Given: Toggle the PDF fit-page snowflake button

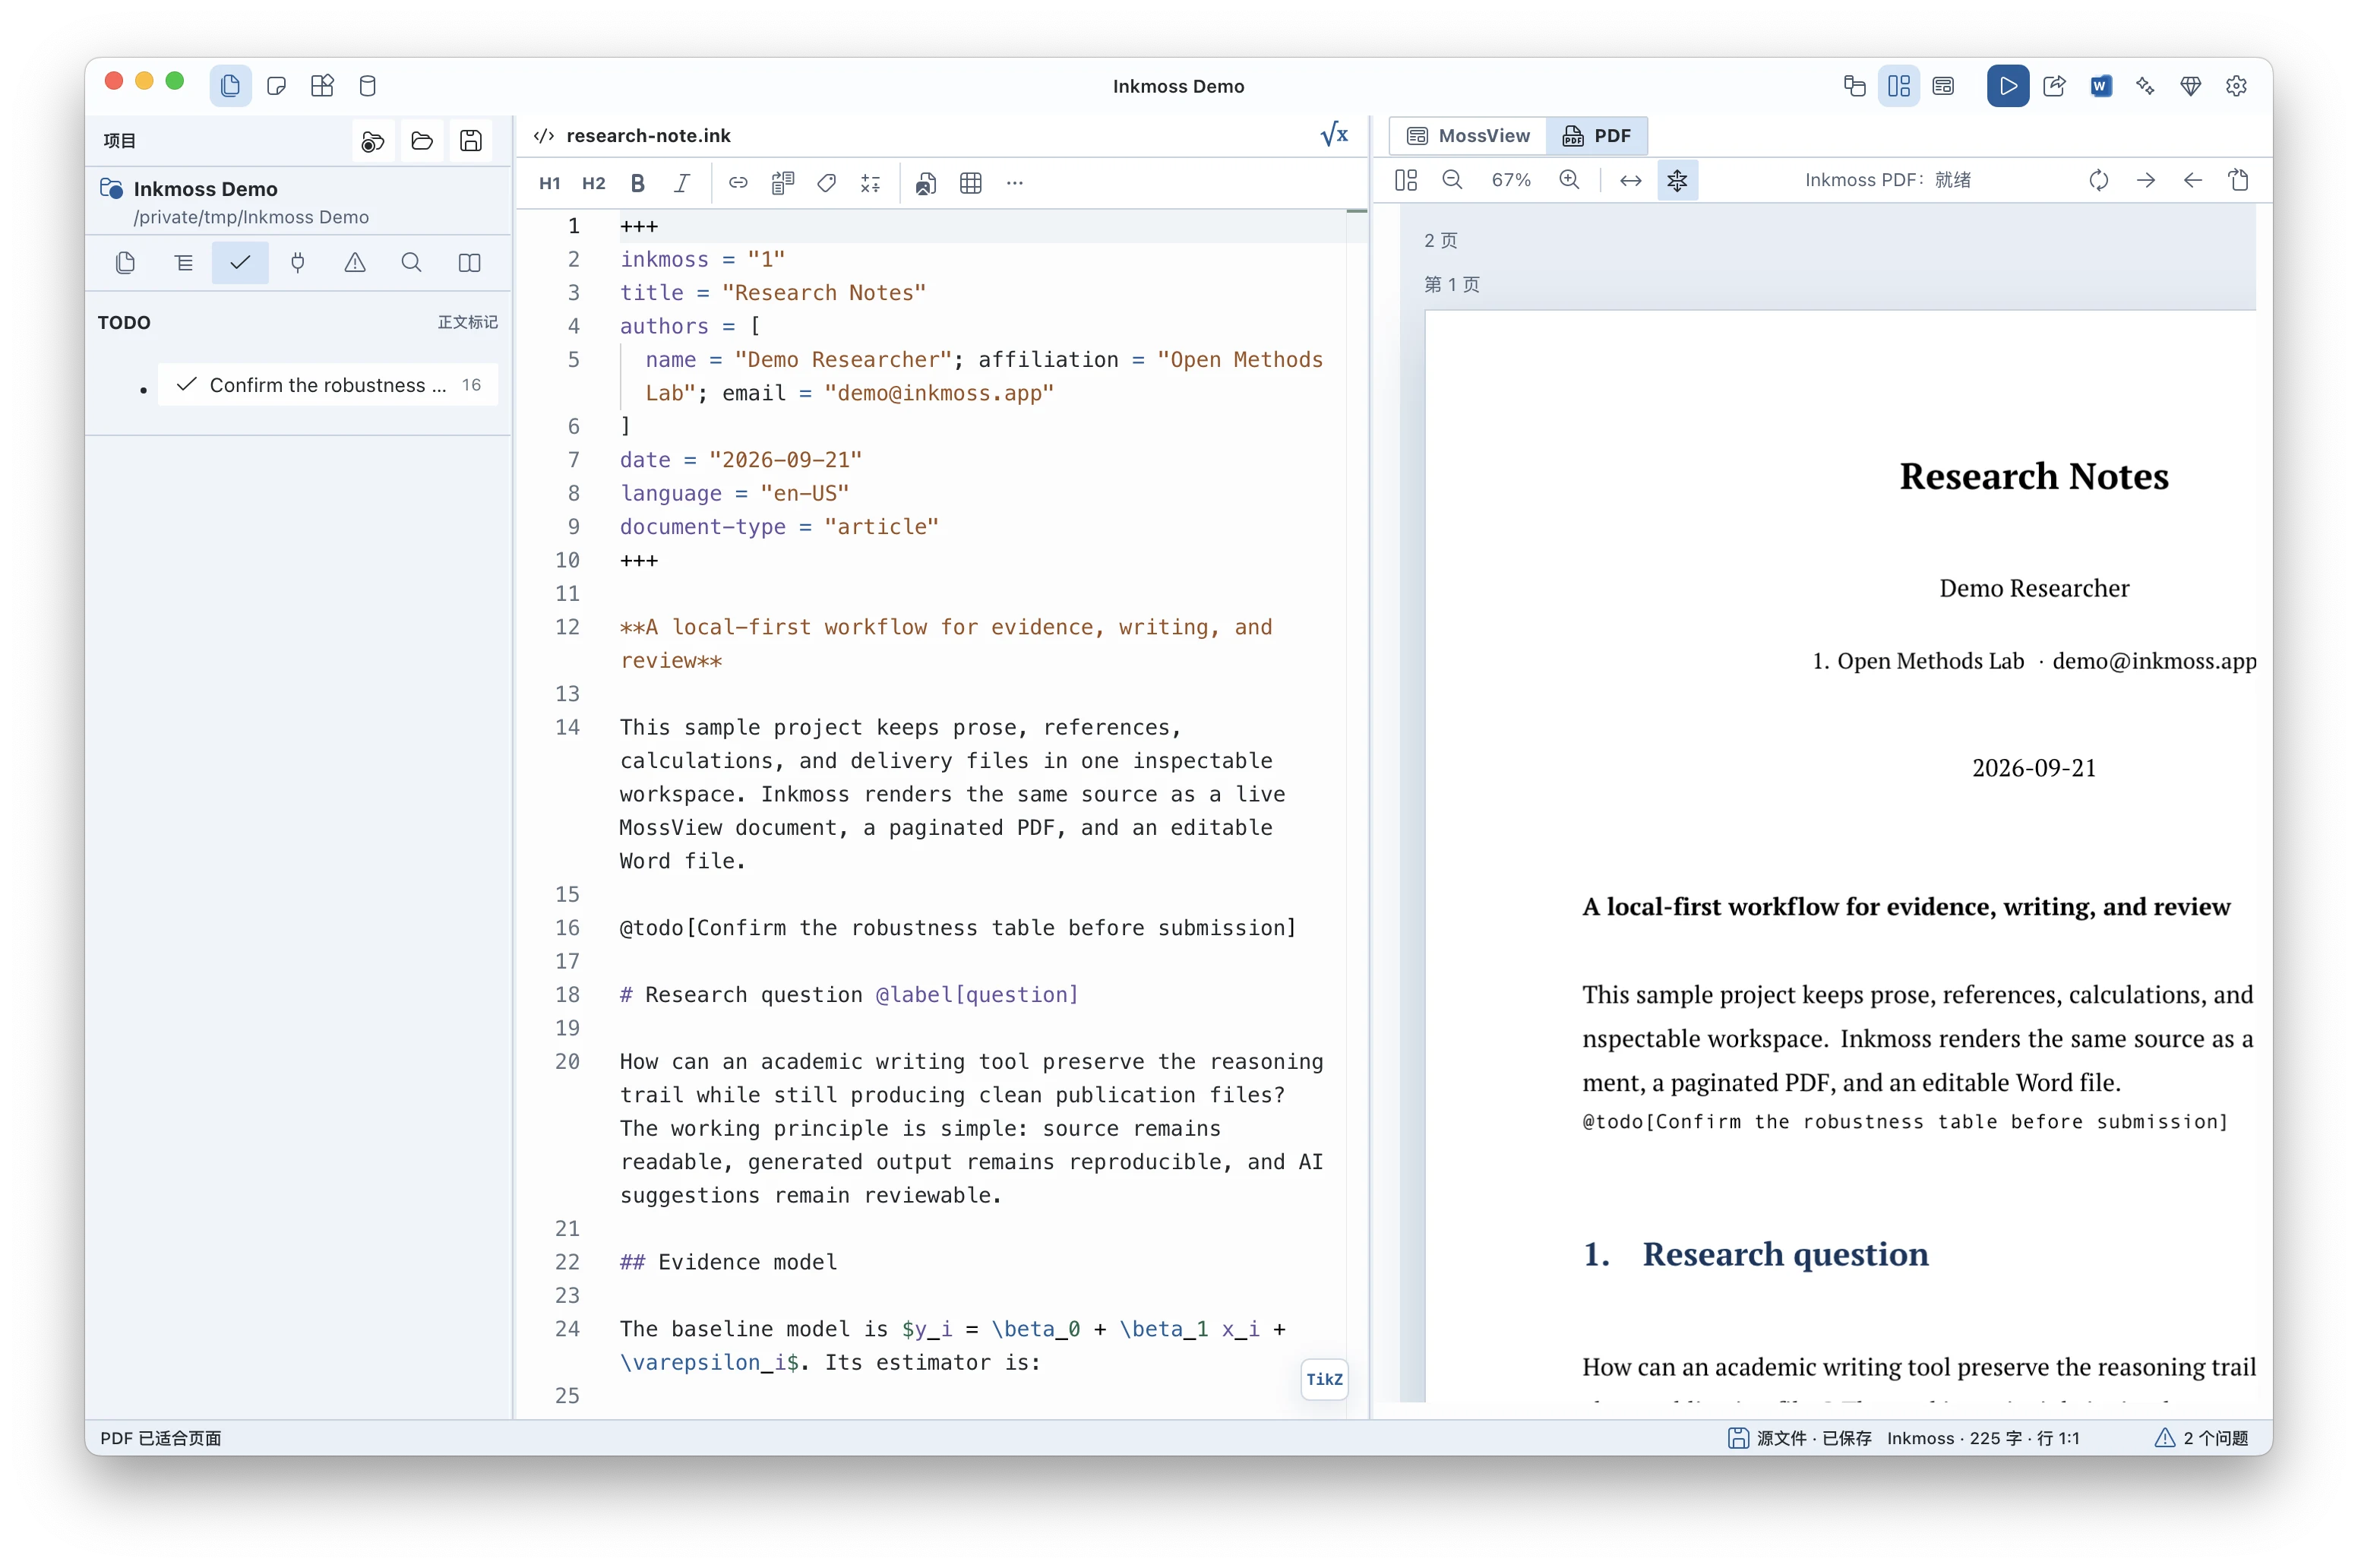Looking at the screenshot, I should tap(1678, 180).
